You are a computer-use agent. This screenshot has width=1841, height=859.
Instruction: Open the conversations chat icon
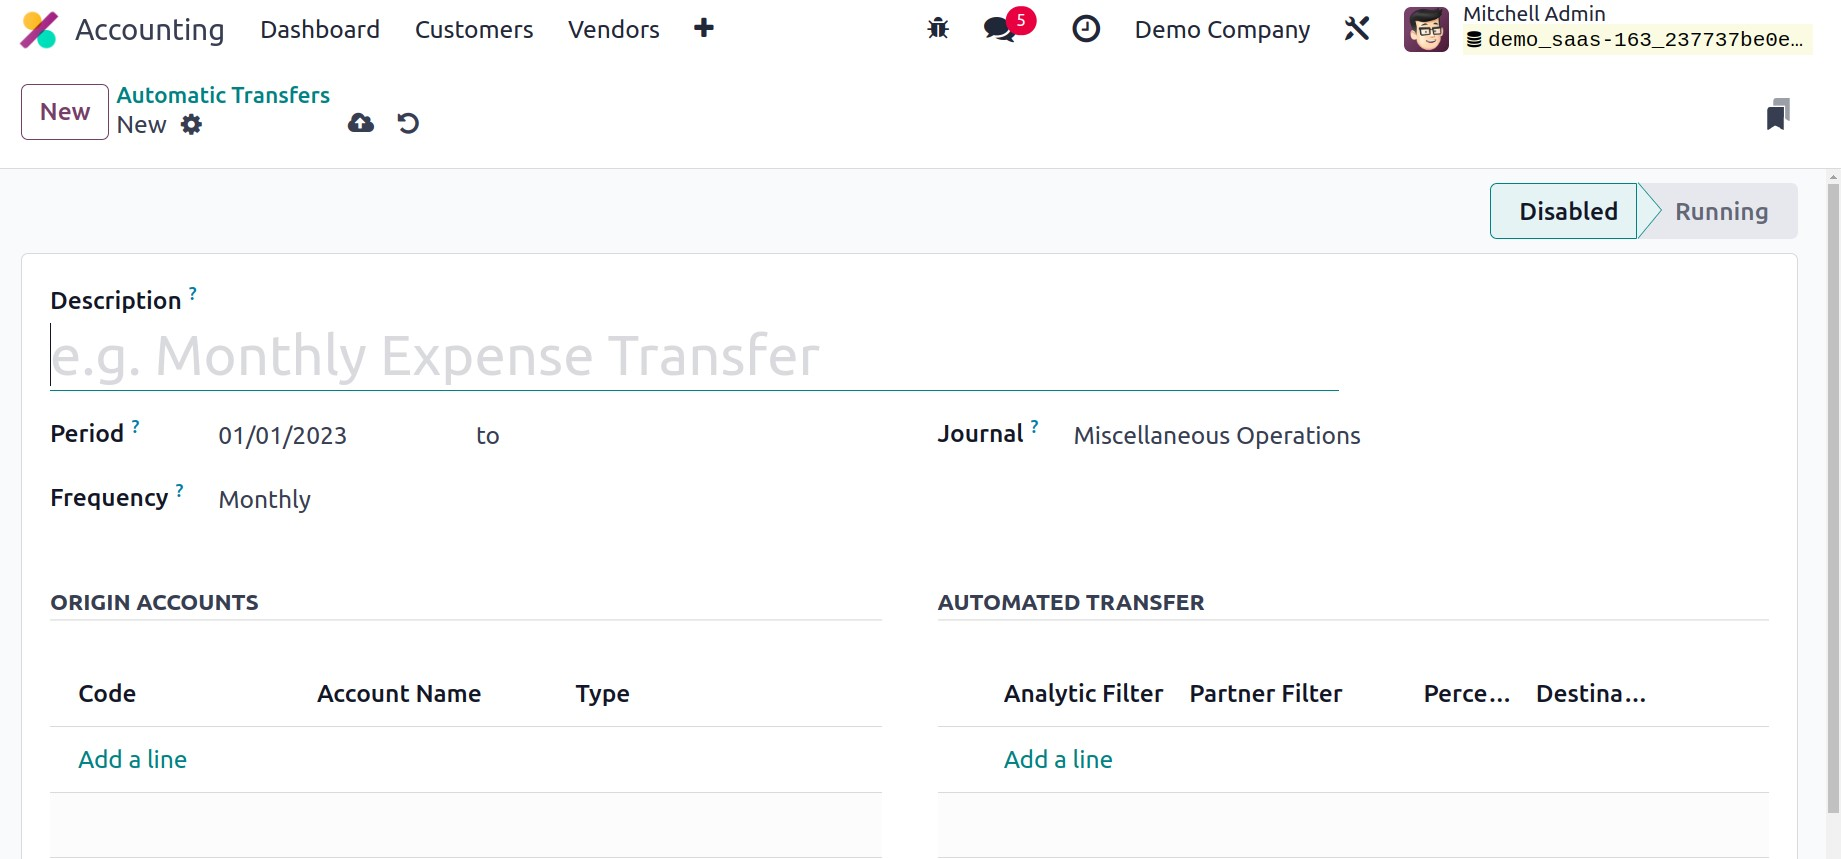tap(999, 29)
